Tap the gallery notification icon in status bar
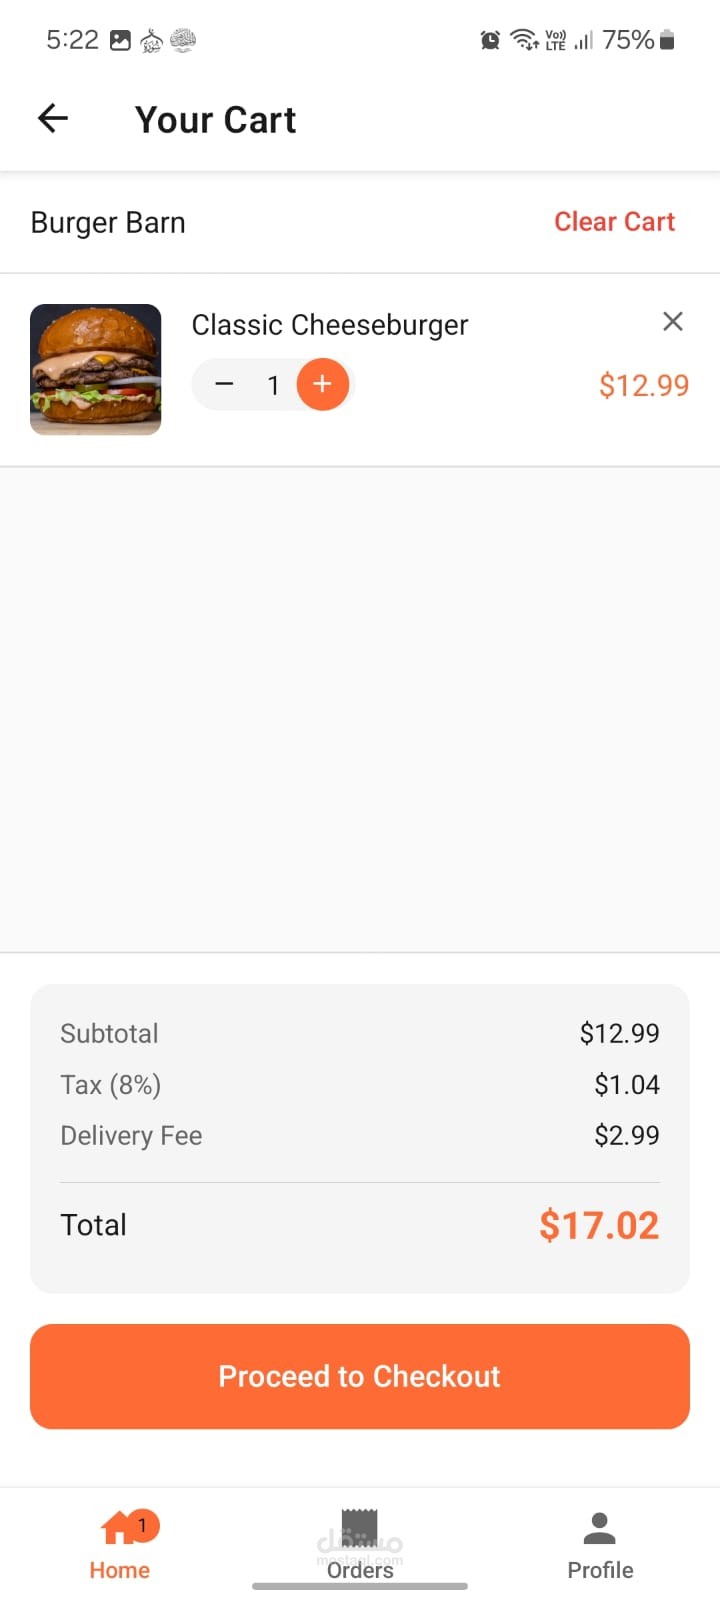The image size is (720, 1600). click(120, 40)
